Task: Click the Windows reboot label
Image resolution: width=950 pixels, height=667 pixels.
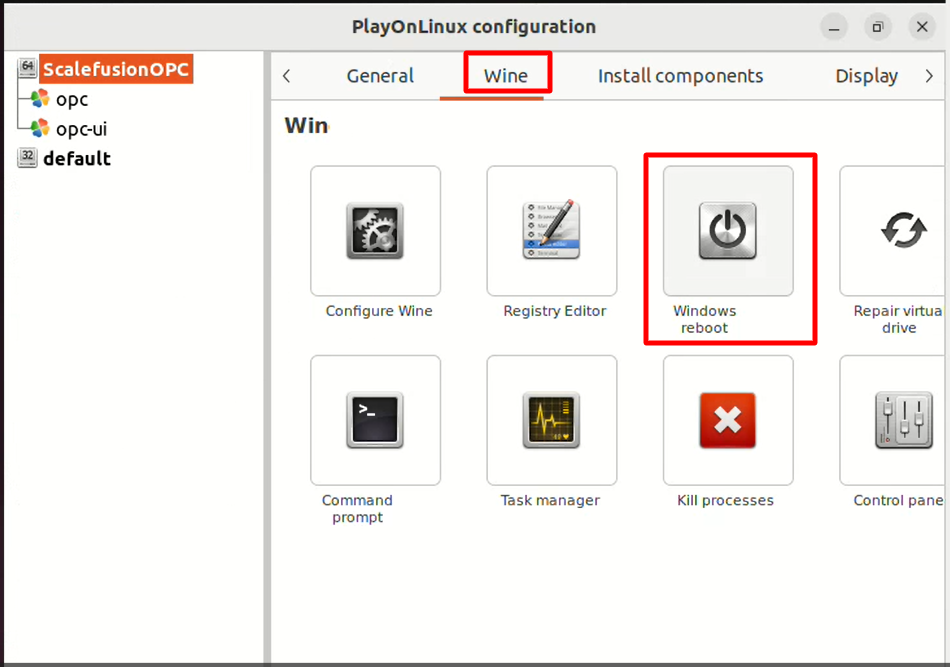Action: click(x=705, y=319)
